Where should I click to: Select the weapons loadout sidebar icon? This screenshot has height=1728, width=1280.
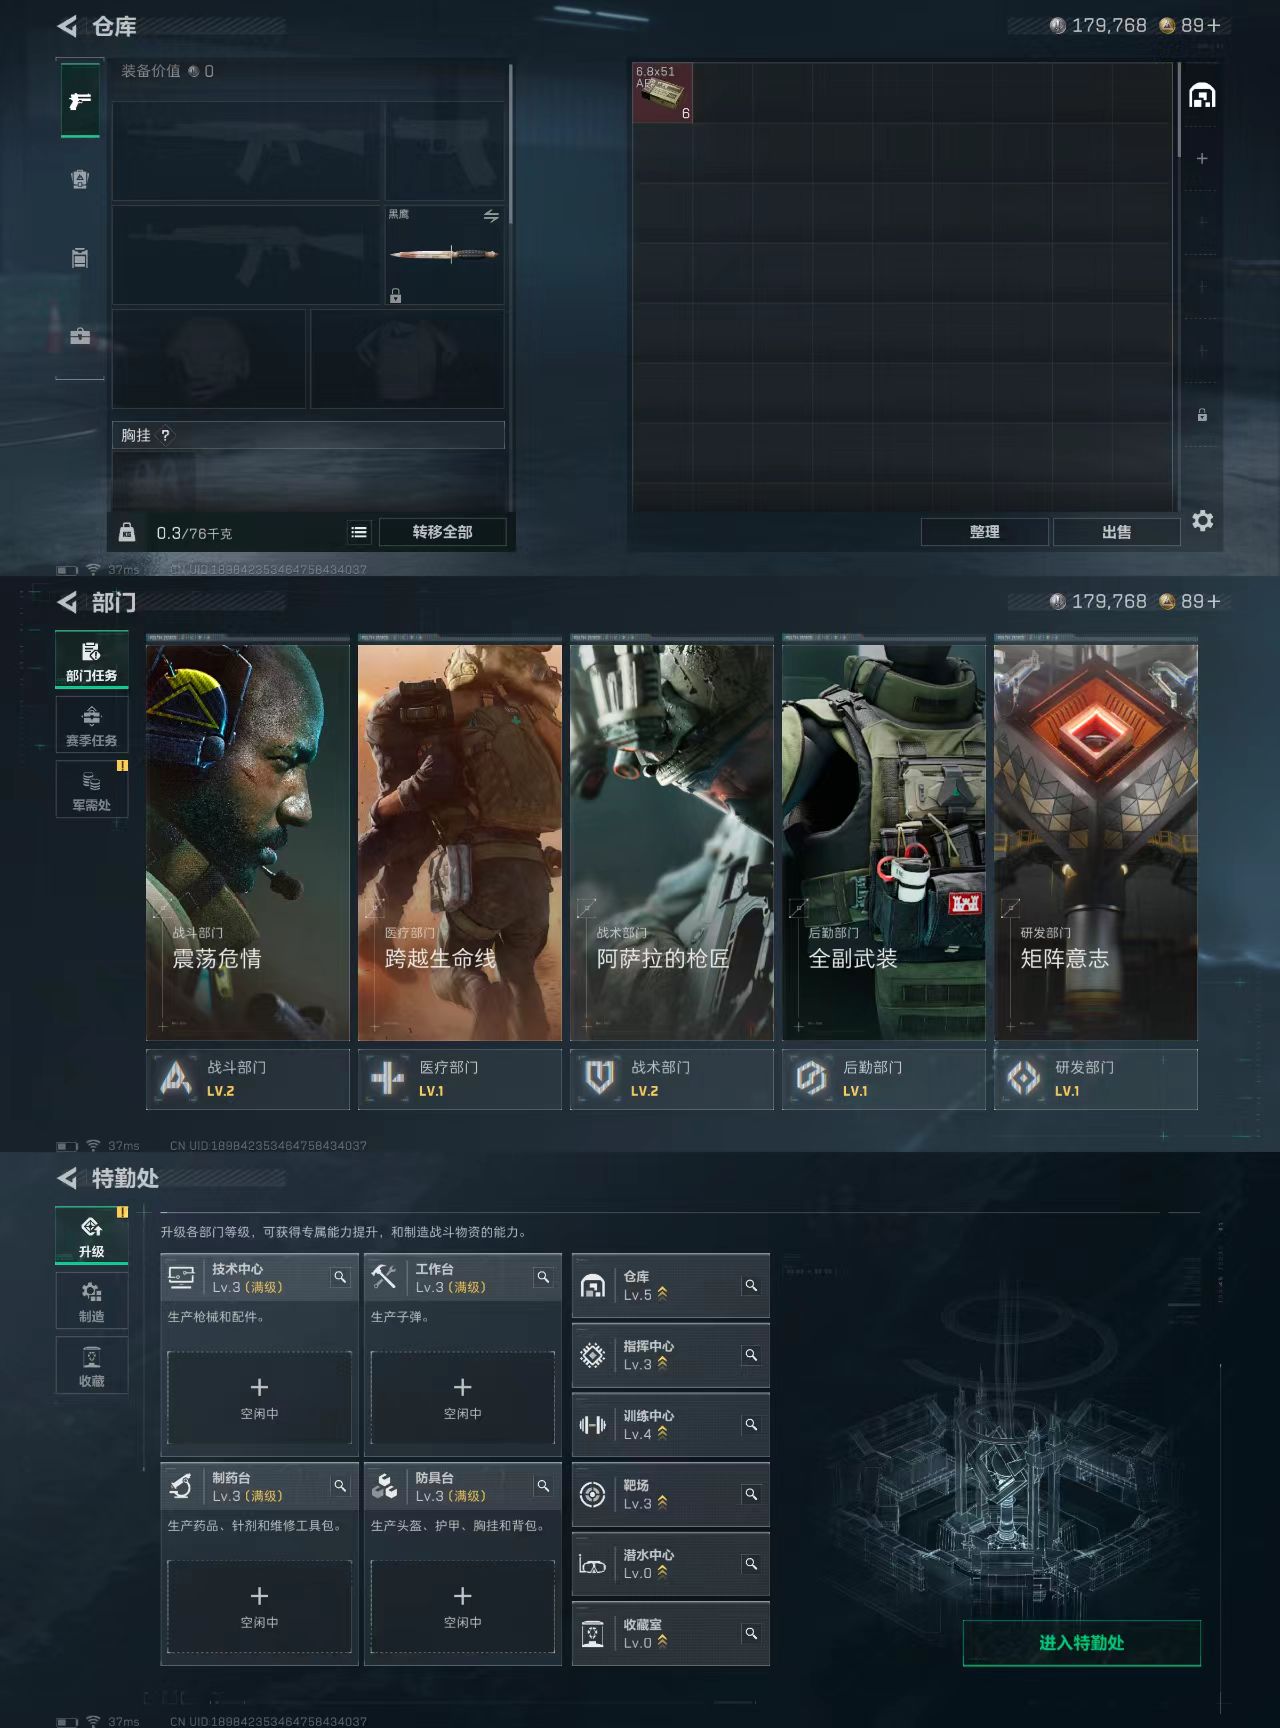click(80, 101)
